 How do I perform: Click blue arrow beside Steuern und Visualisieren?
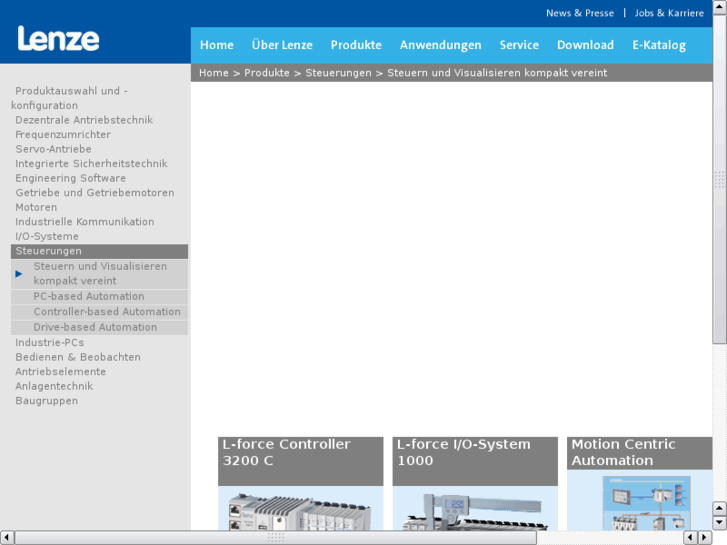19,274
